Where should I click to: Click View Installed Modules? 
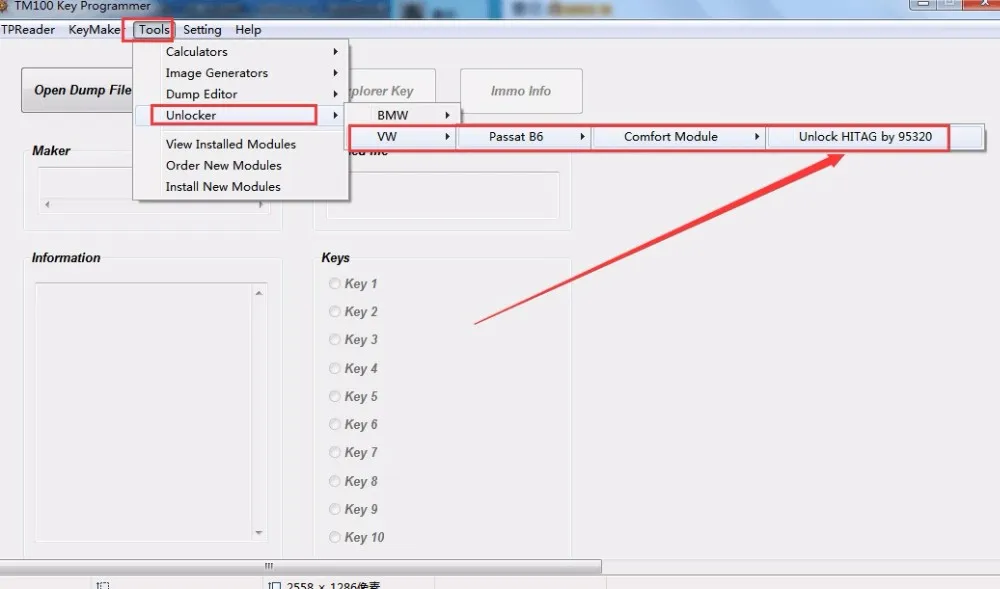pos(240,144)
